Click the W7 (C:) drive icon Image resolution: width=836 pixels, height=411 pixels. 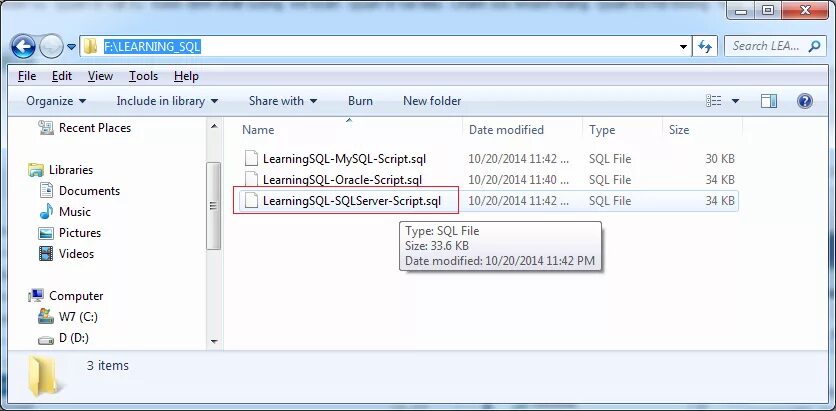coord(46,317)
